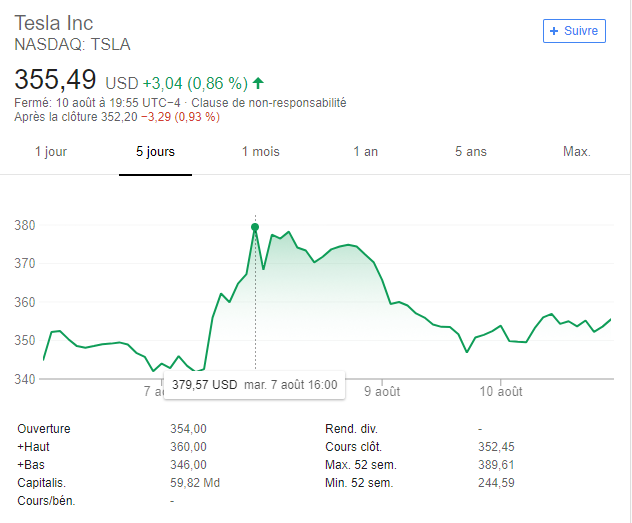The height and width of the screenshot is (523, 632).
Task: Click the plus icon in Suivre button
Action: click(554, 31)
